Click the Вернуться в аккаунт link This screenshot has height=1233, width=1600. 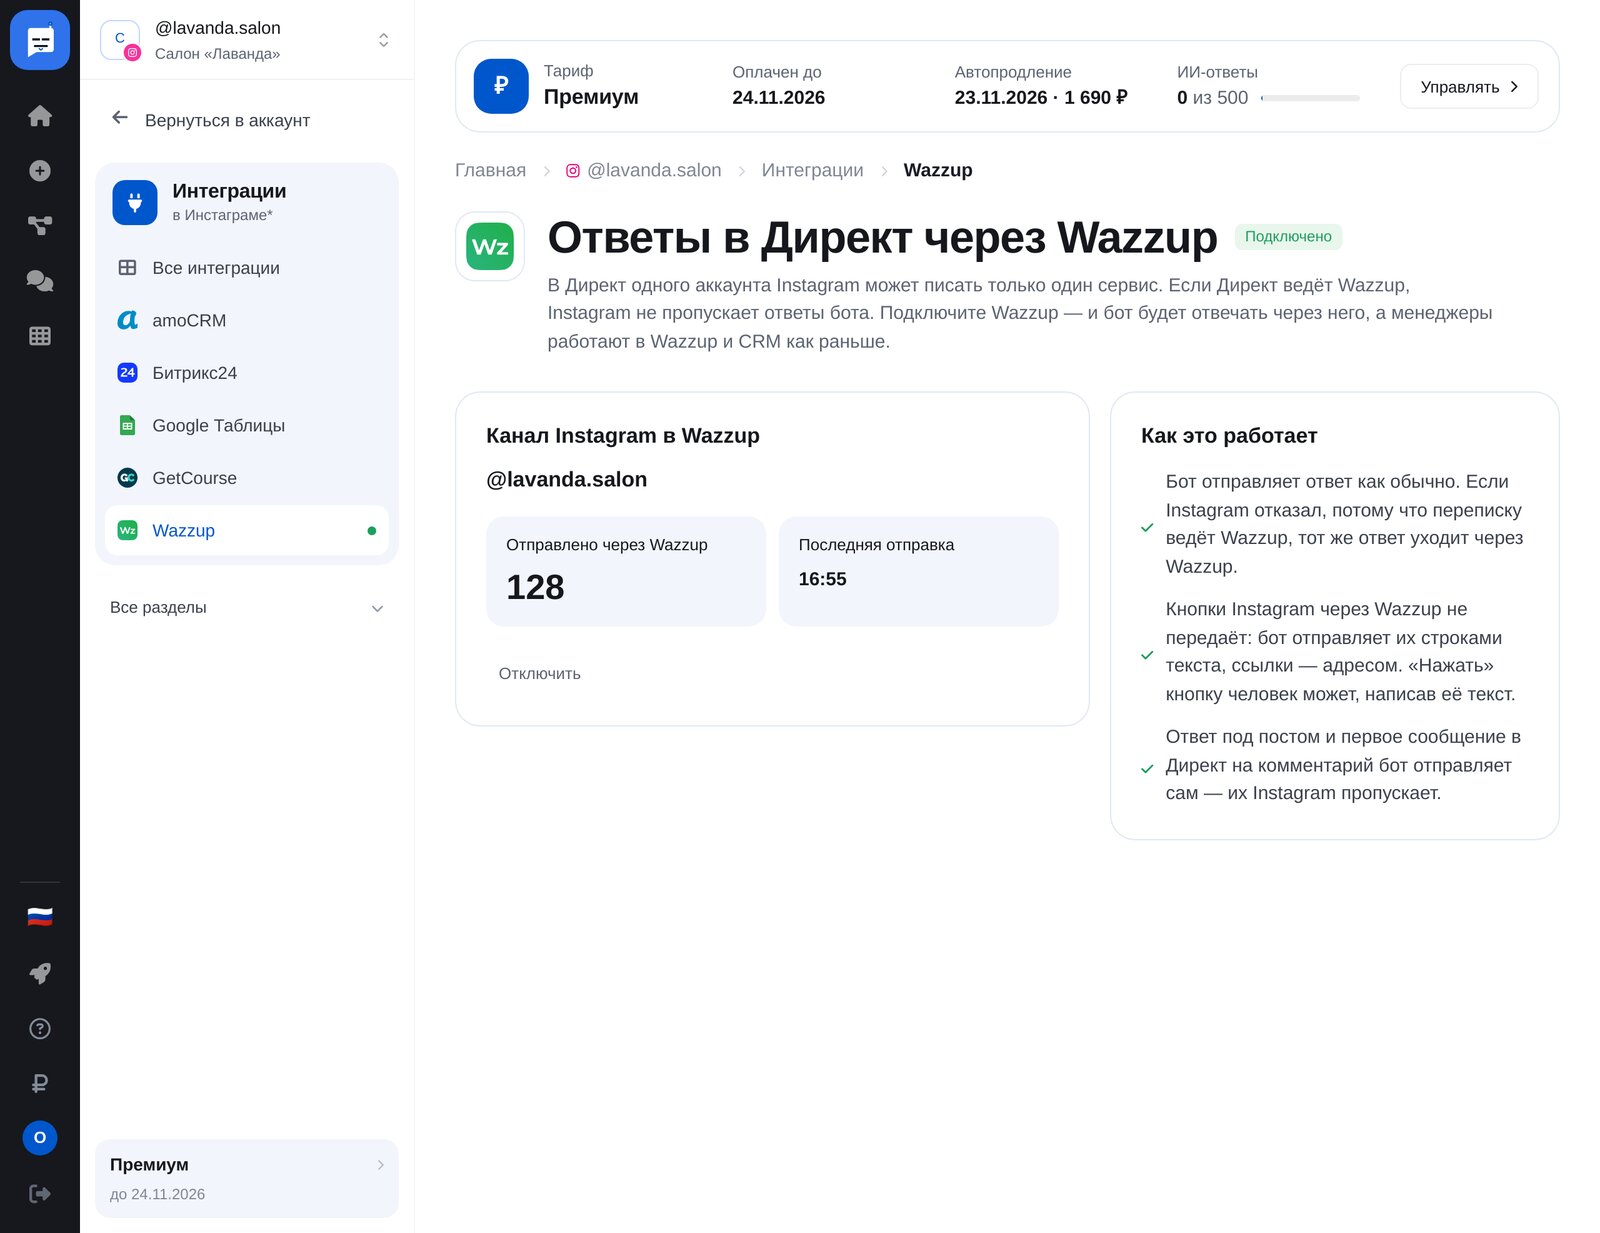click(x=227, y=120)
